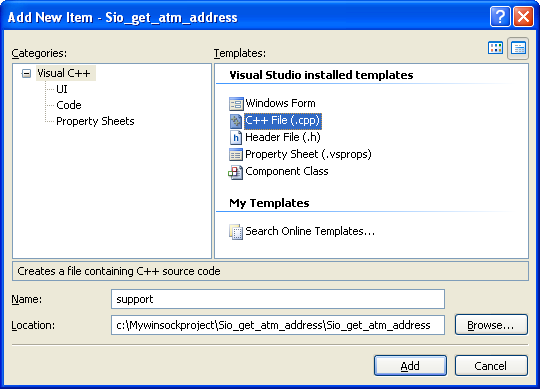
Task: Click the Header File (.h) icon
Action: (x=236, y=138)
